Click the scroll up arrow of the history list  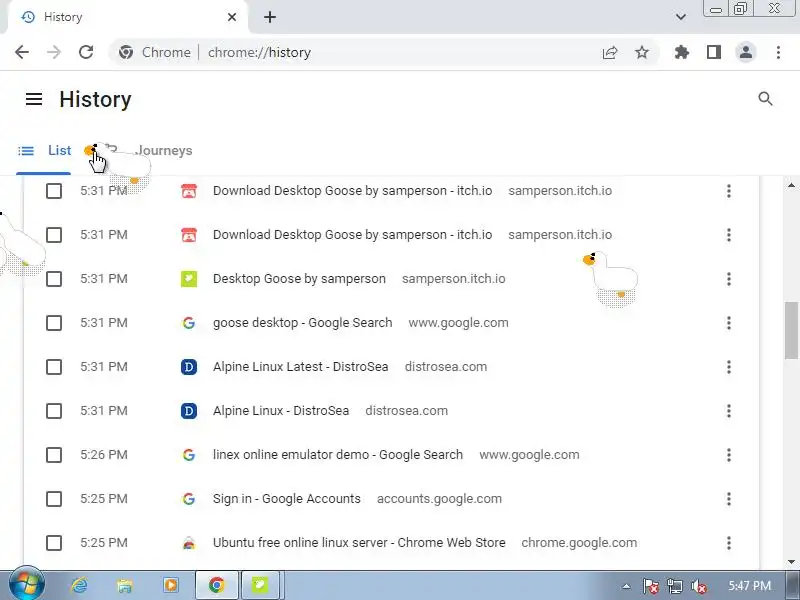[792, 185]
